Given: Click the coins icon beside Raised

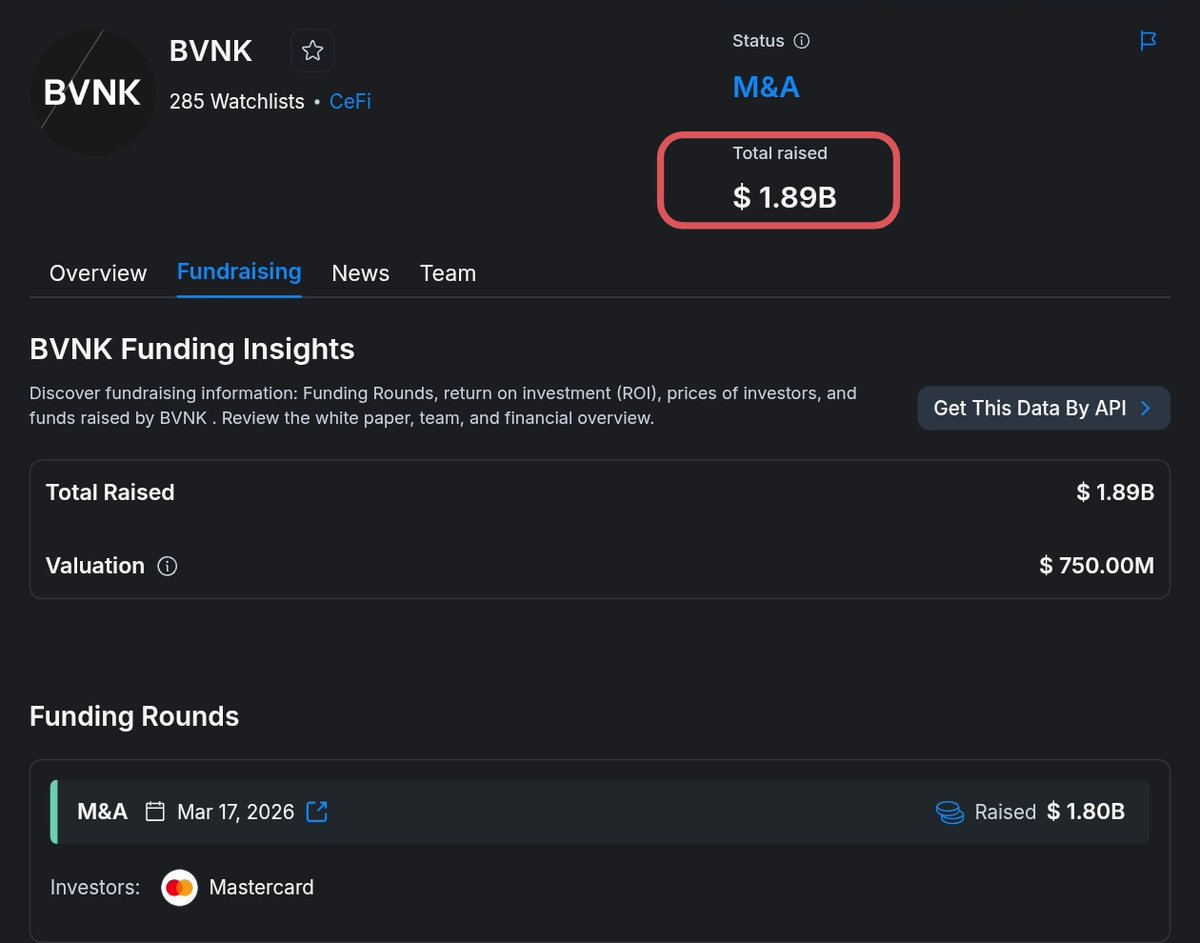Looking at the screenshot, I should click(x=950, y=812).
